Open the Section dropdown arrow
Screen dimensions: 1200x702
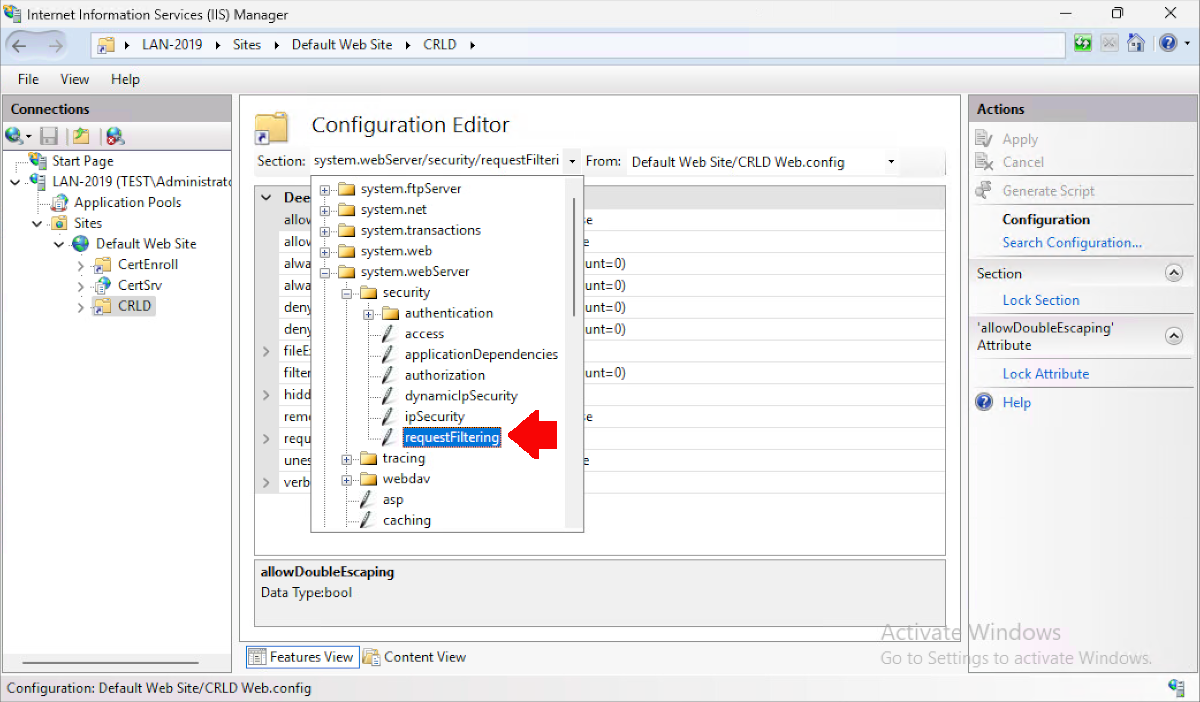[x=571, y=161]
